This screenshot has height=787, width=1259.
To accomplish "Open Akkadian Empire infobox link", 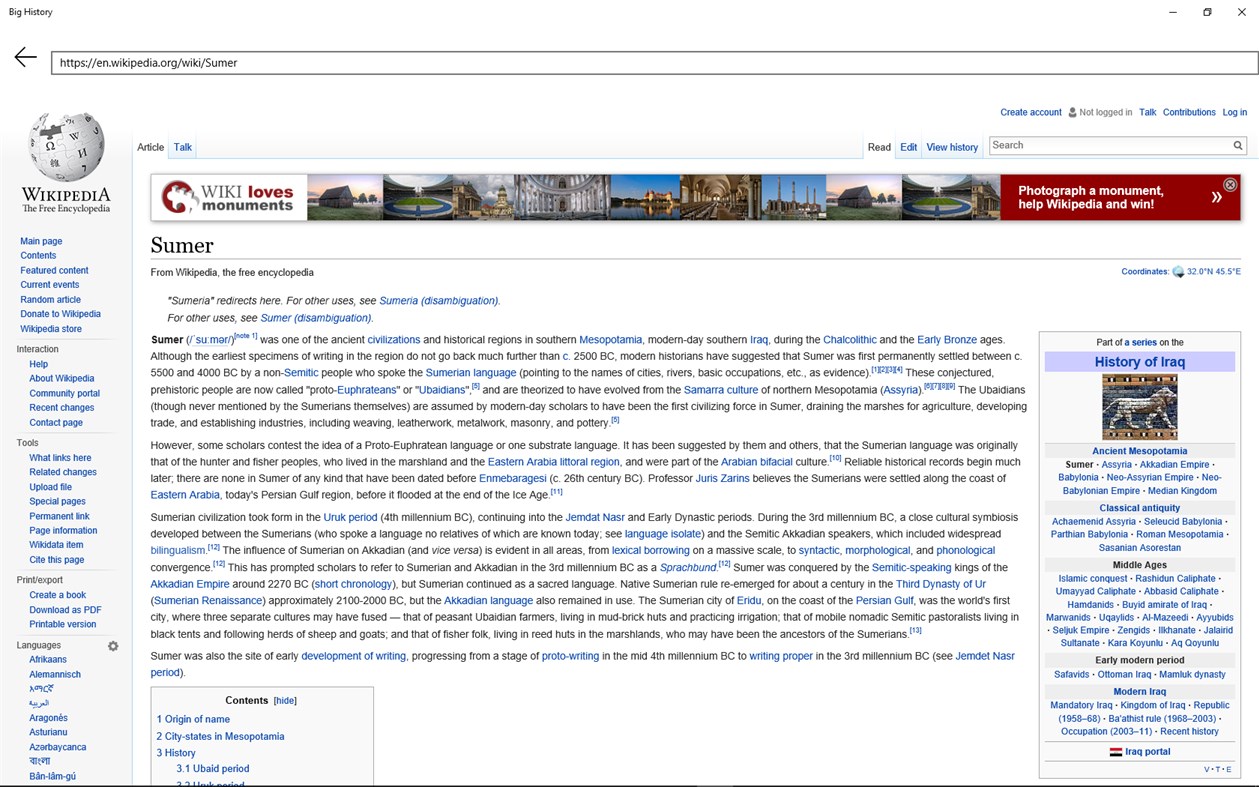I will click(1175, 465).
